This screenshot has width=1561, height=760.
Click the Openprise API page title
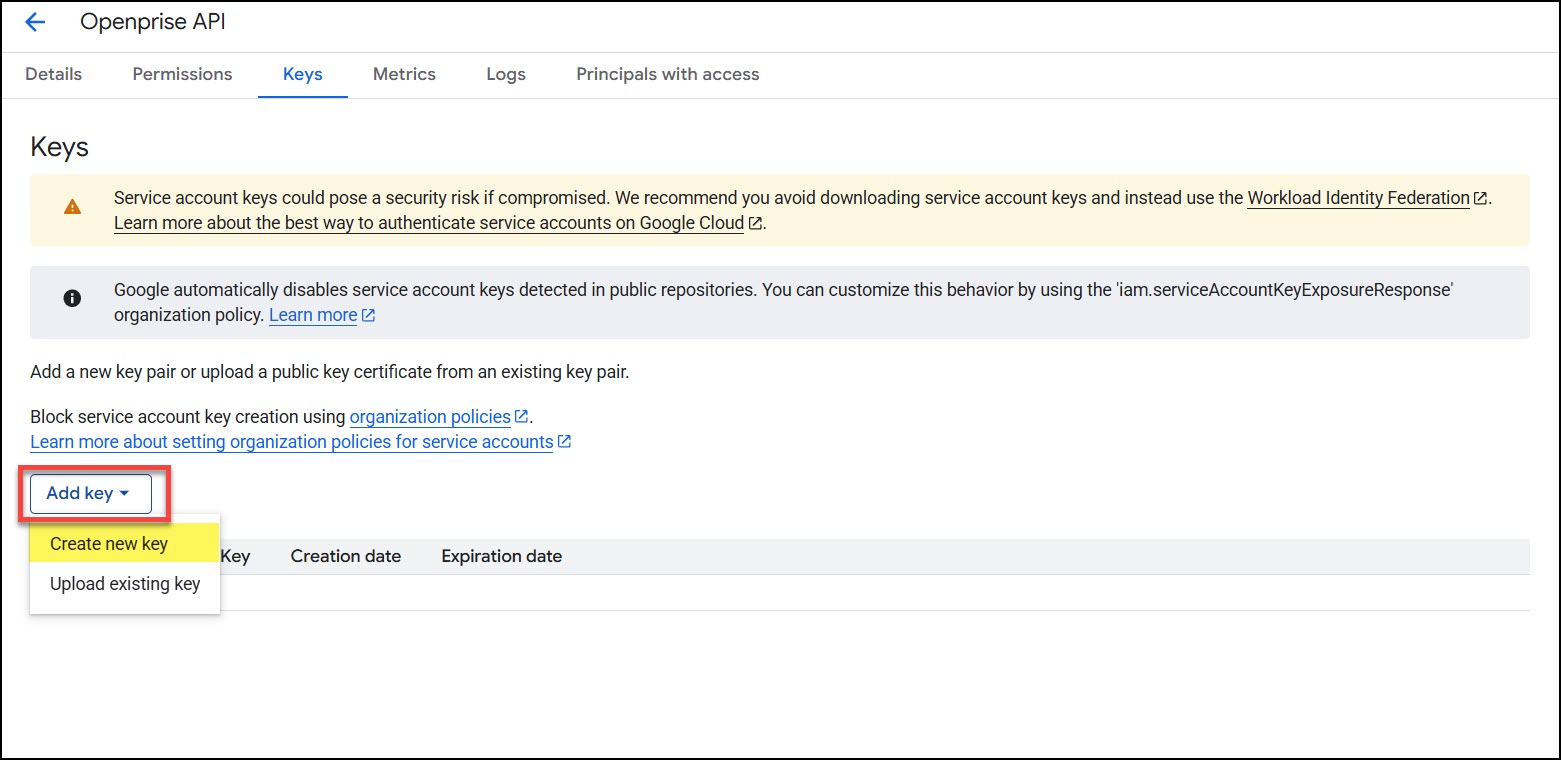click(x=153, y=22)
